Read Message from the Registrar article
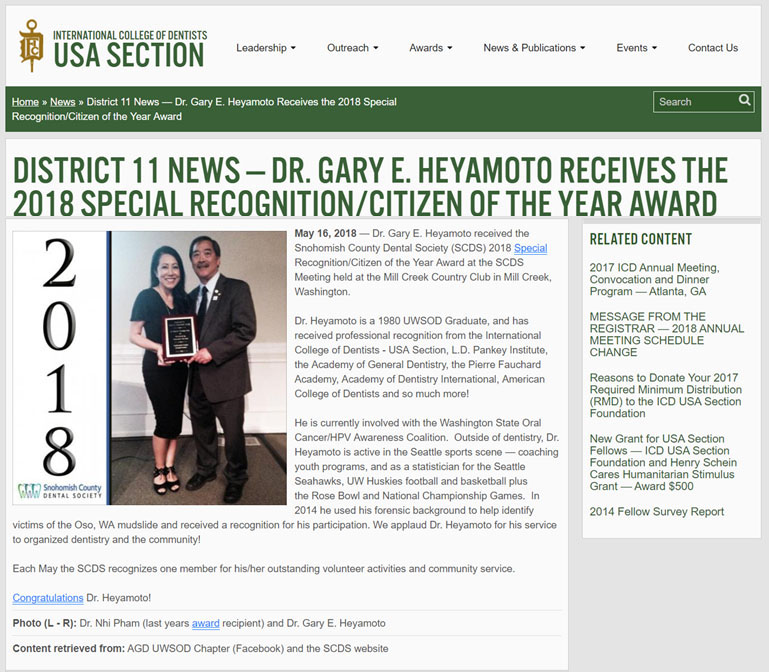The width and height of the screenshot is (769, 672). pos(666,334)
